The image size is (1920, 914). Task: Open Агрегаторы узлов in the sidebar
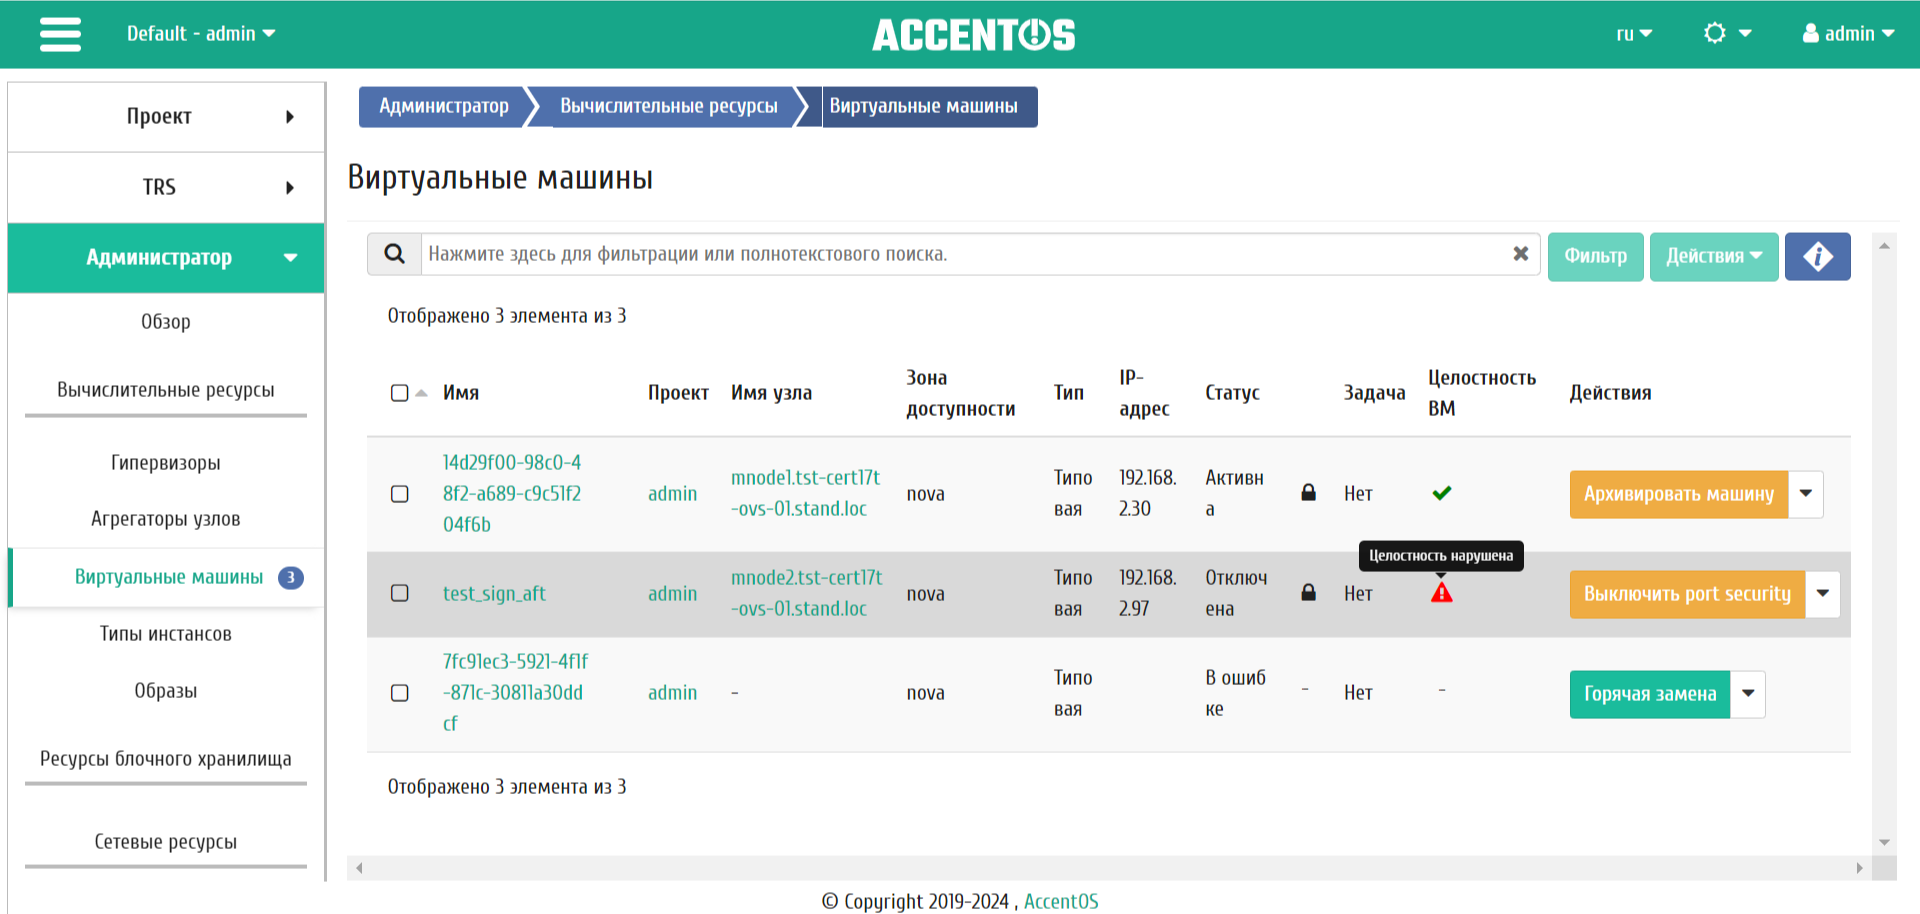click(x=166, y=519)
